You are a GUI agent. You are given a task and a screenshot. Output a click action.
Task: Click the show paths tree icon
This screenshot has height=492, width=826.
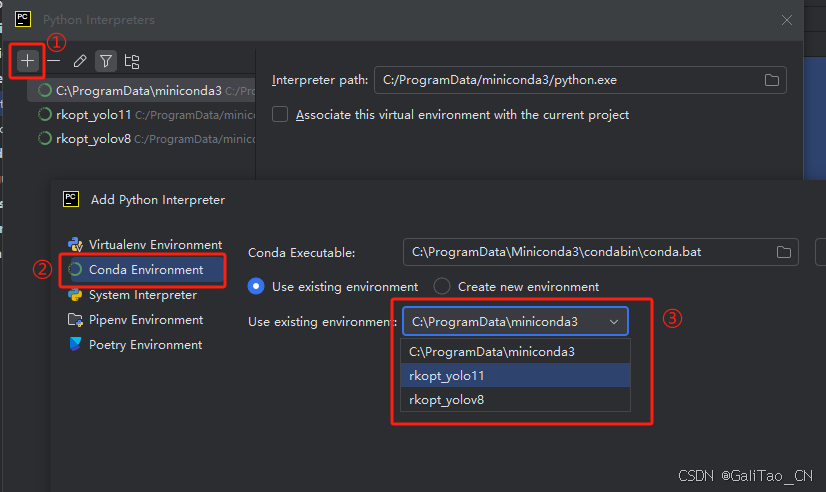(x=132, y=61)
